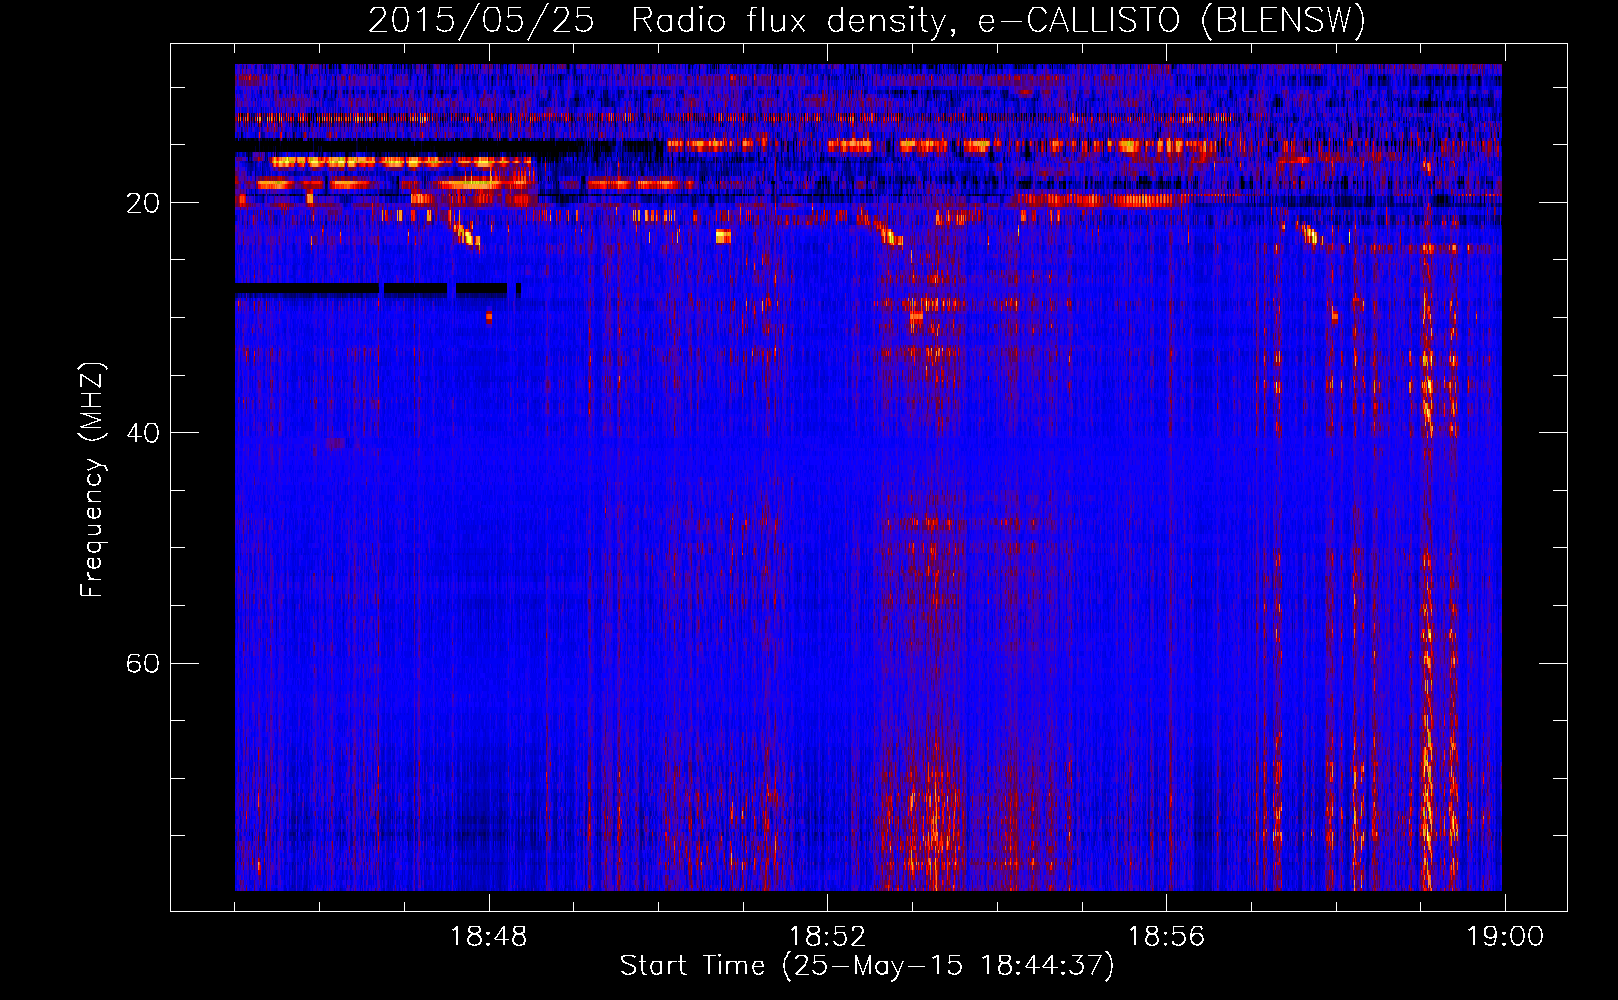Image resolution: width=1618 pixels, height=1000 pixels.
Task: Select the 18:48 time tick label
Action: (489, 937)
